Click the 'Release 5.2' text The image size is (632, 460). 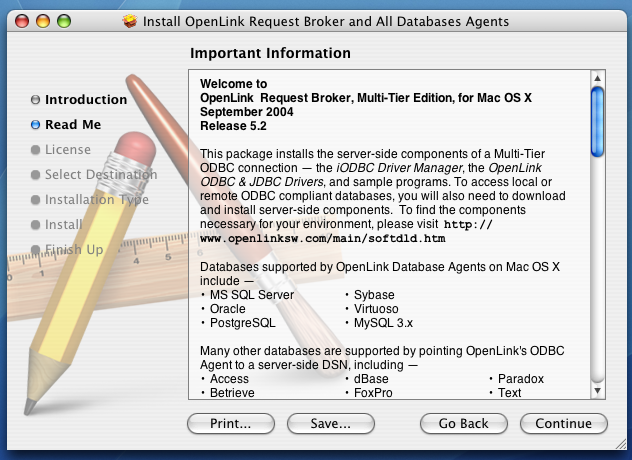[233, 126]
